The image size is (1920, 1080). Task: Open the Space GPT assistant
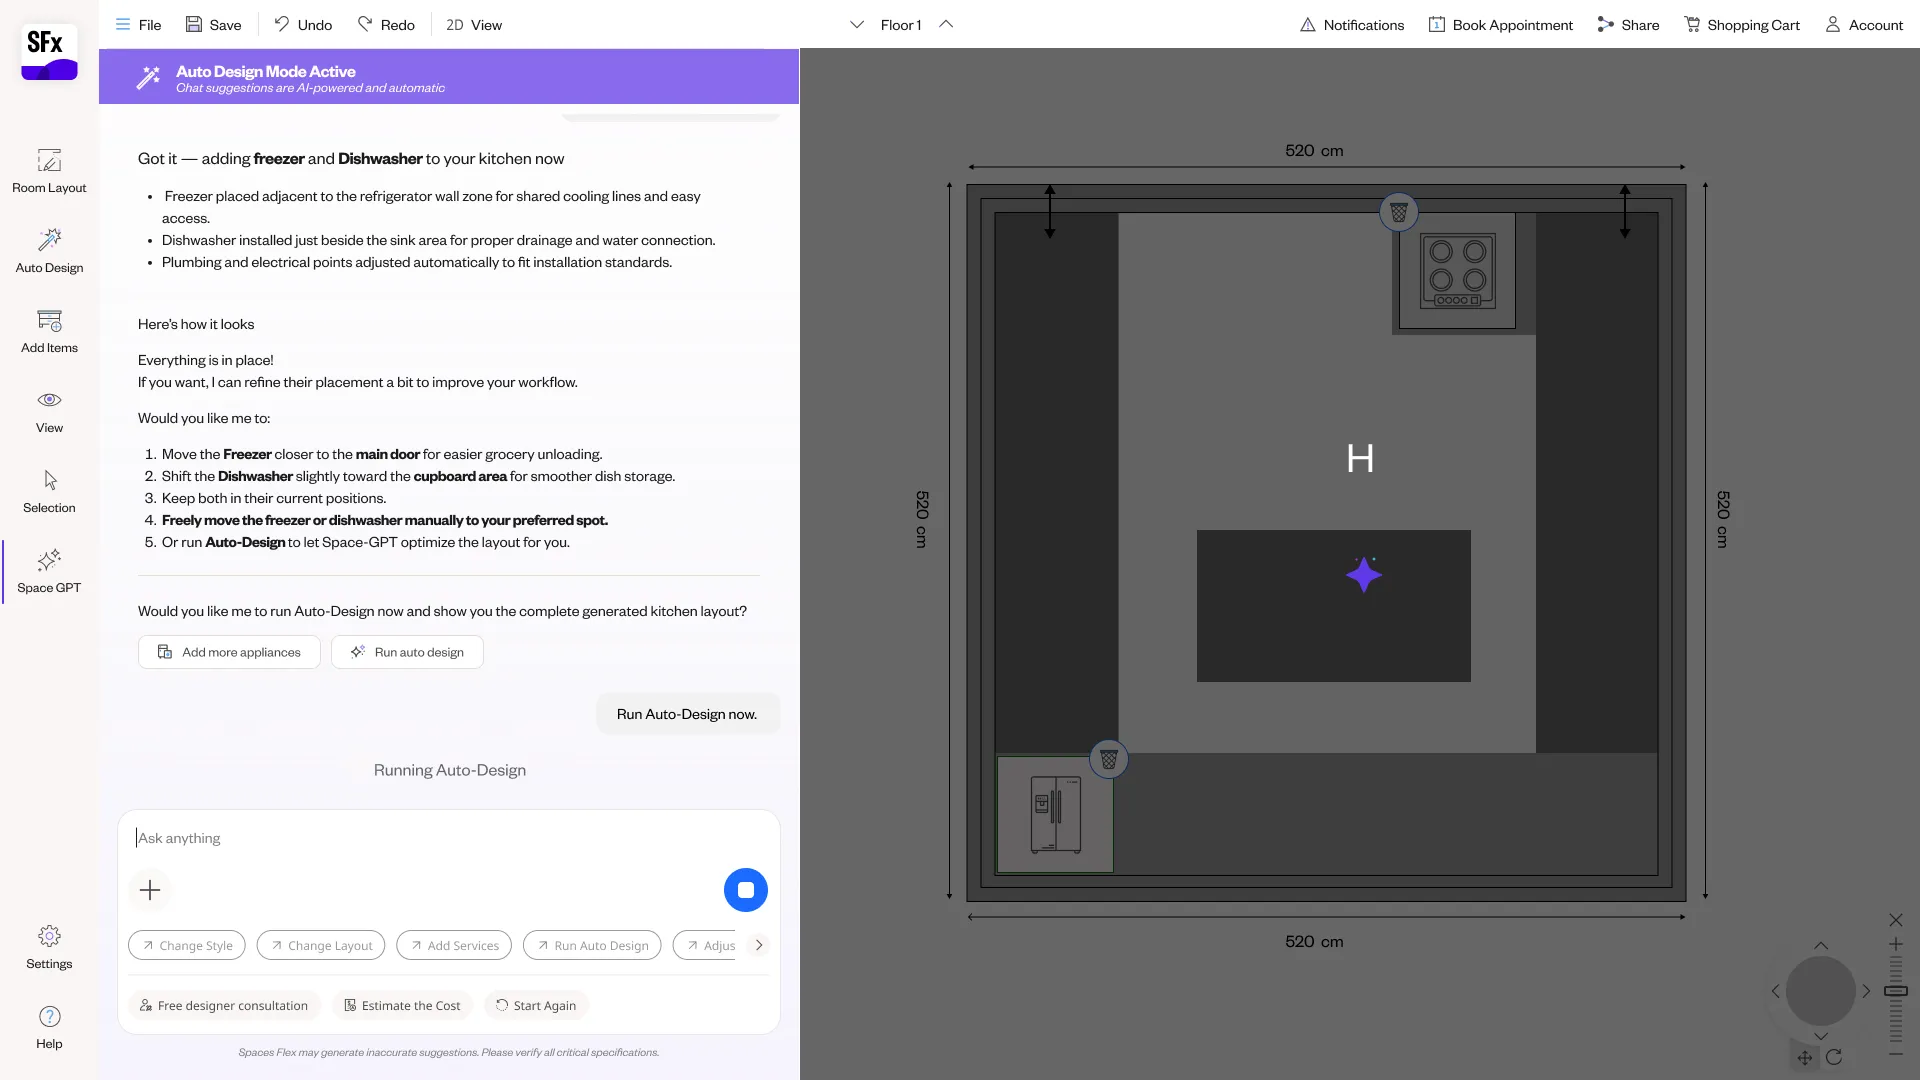49,571
